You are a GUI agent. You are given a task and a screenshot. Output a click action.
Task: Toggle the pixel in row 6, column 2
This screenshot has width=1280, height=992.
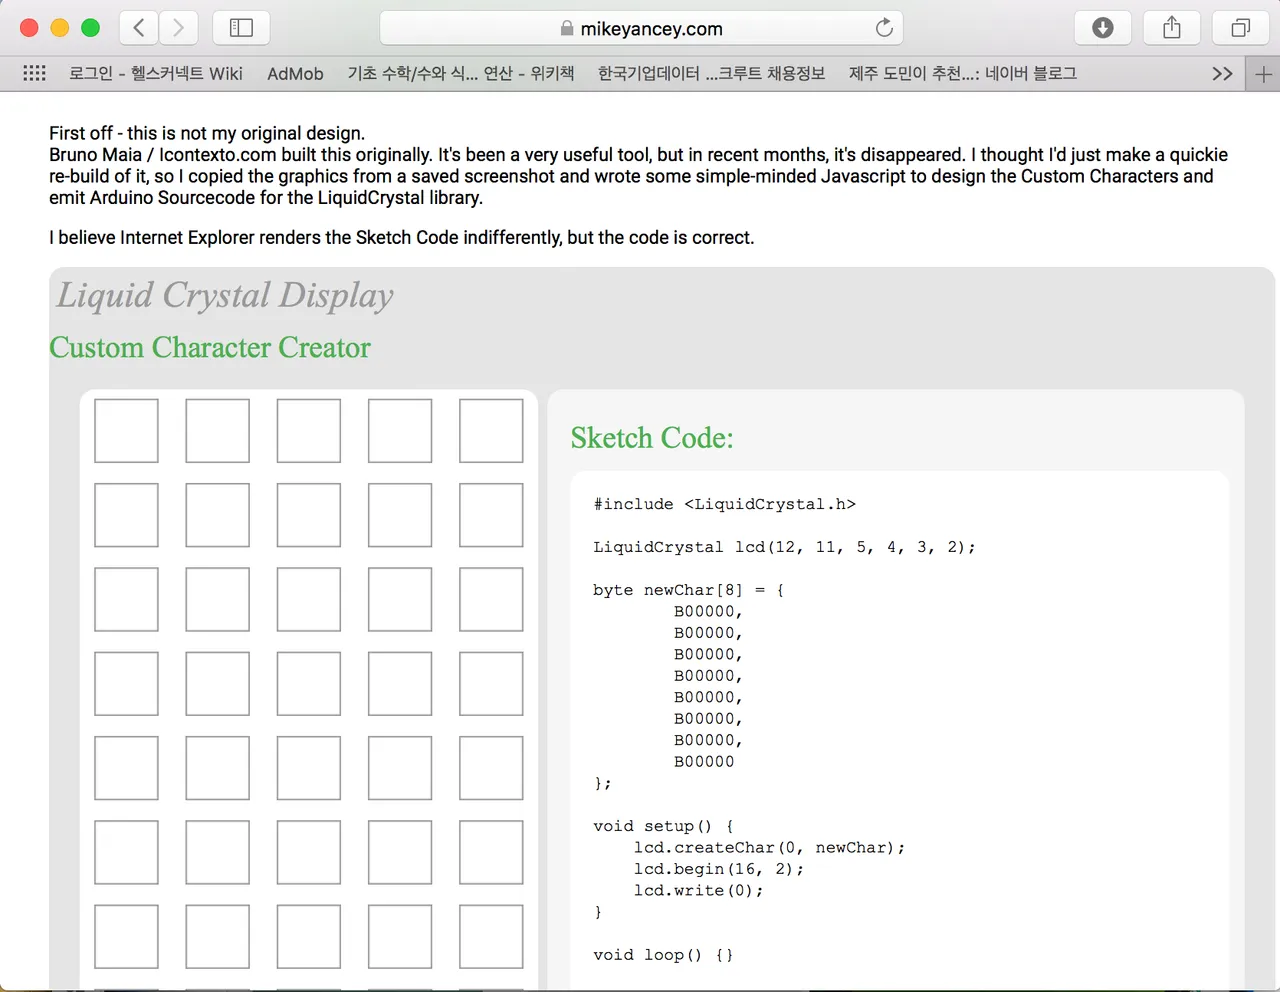(217, 852)
